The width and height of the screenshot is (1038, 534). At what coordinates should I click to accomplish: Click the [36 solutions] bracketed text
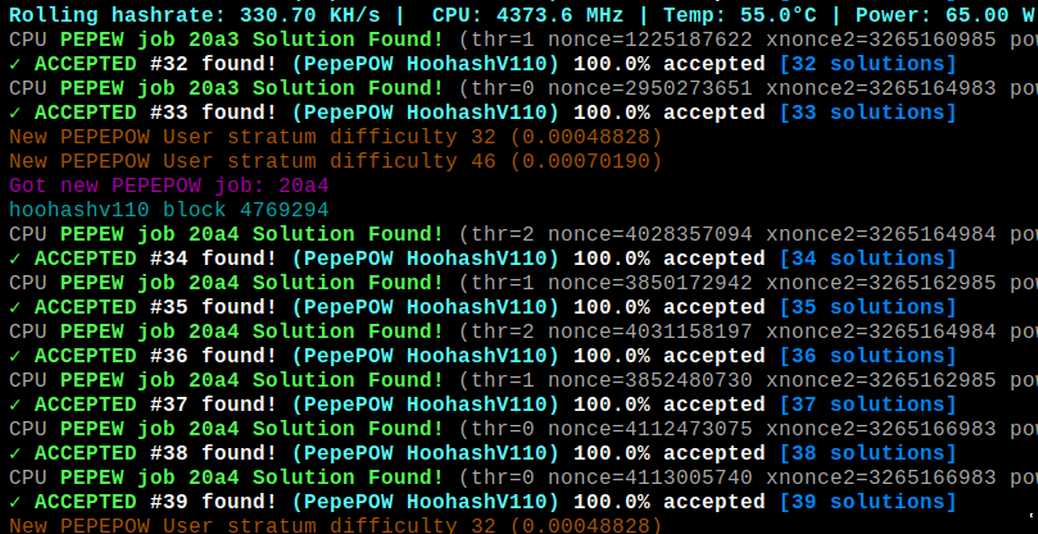tap(868, 356)
